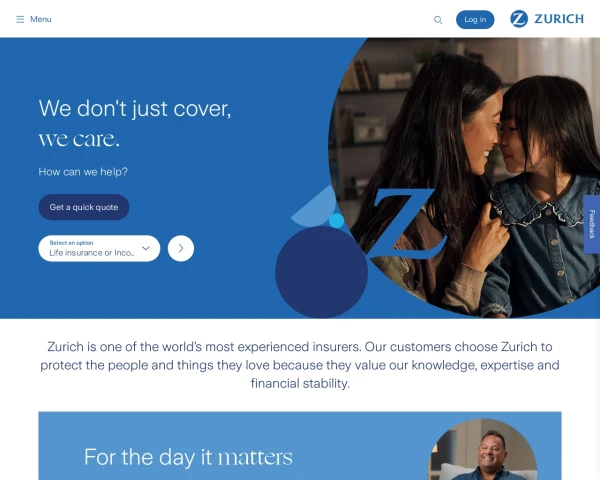Screen dimensions: 600x480
Task: Click the Zurich insurers intro paragraph
Action: click(x=300, y=365)
